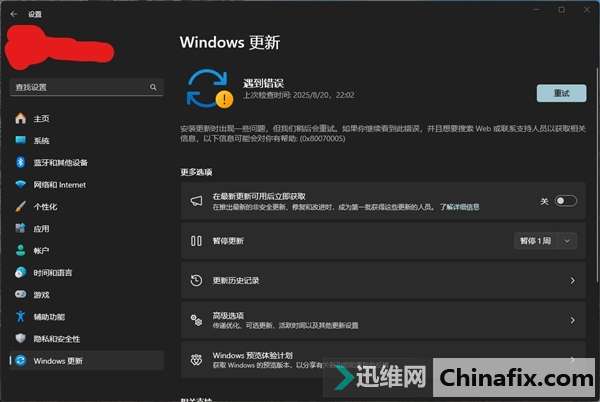Open 网络和 Internet settings page

click(87, 185)
